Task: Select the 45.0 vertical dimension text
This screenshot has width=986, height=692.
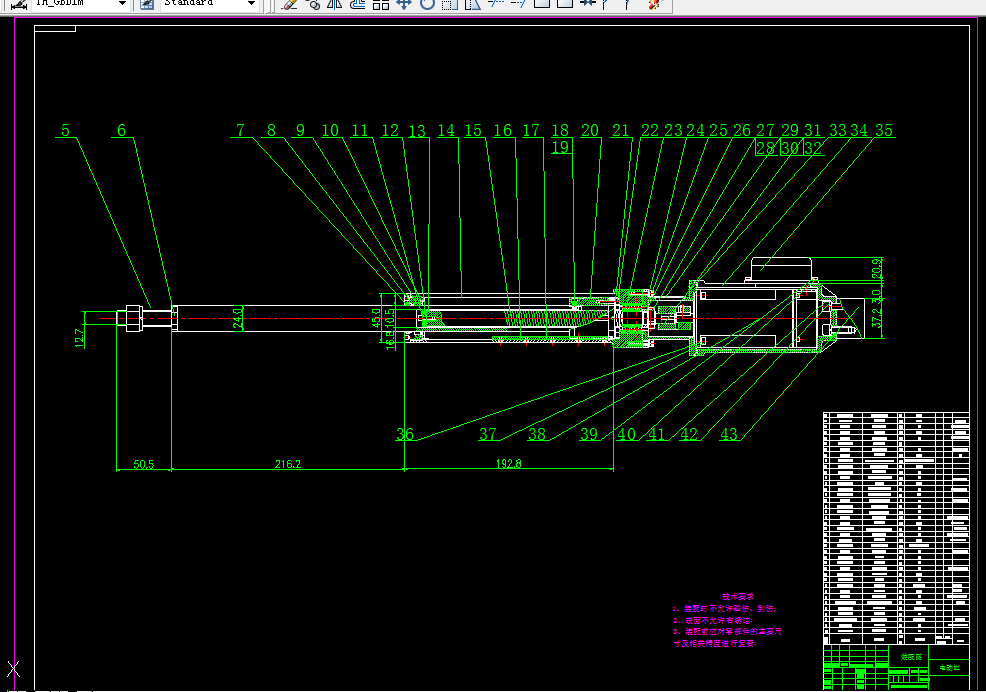Action: coord(376,318)
